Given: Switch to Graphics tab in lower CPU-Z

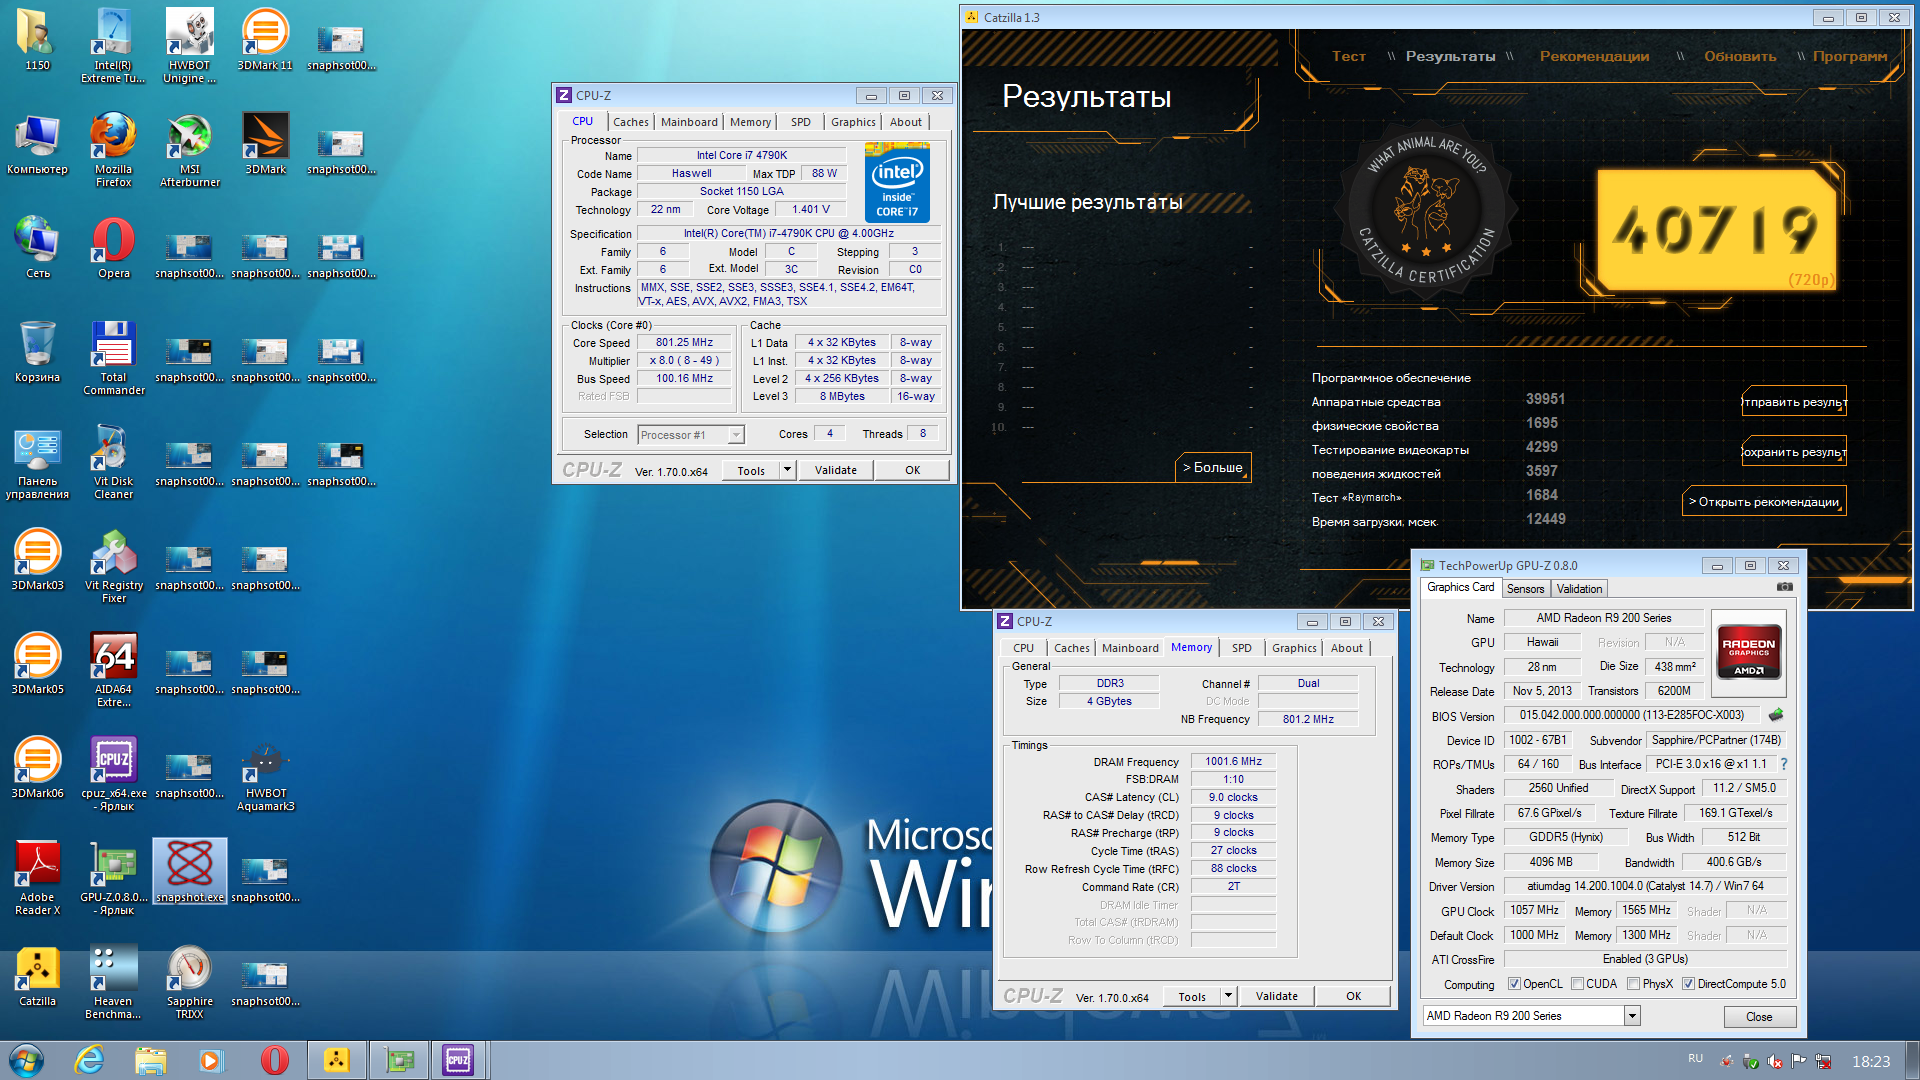Looking at the screenshot, I should [x=1294, y=648].
